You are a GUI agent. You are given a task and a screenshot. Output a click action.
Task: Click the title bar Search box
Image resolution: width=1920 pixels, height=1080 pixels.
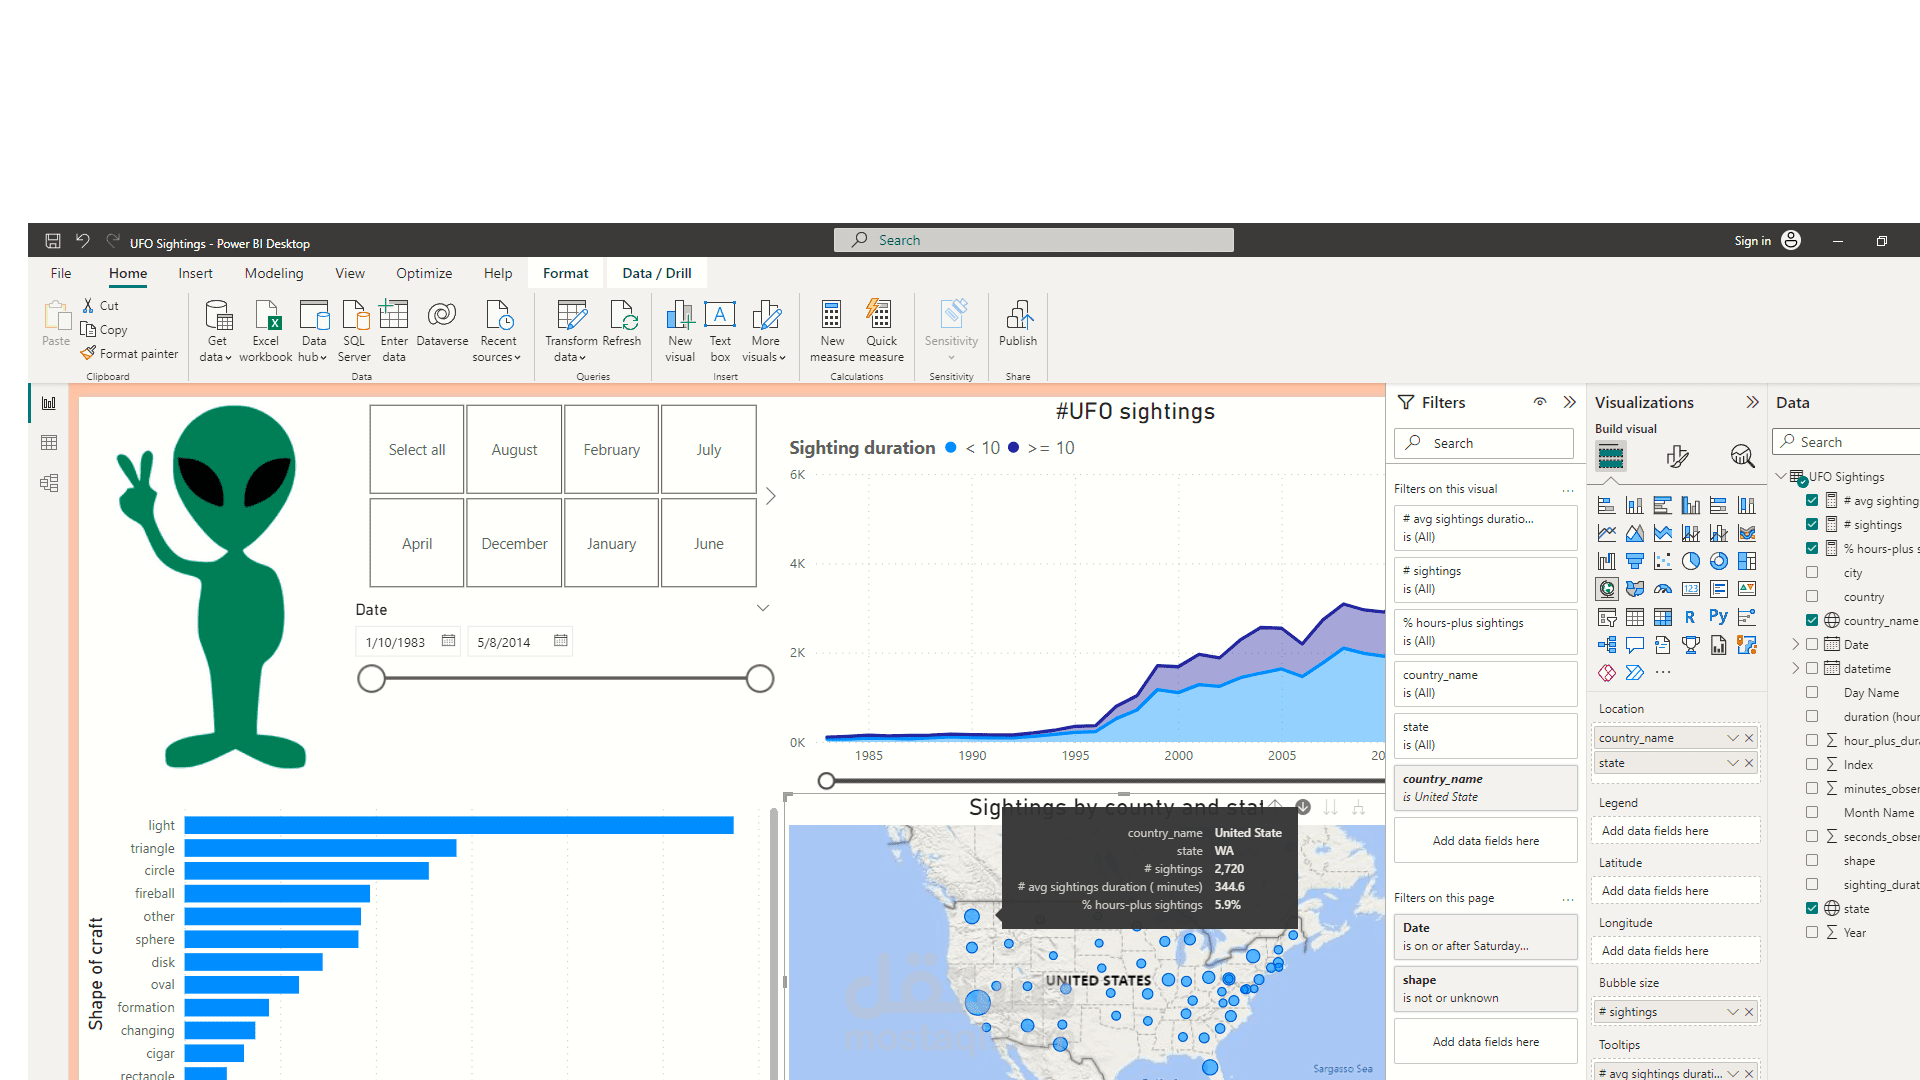click(1034, 240)
